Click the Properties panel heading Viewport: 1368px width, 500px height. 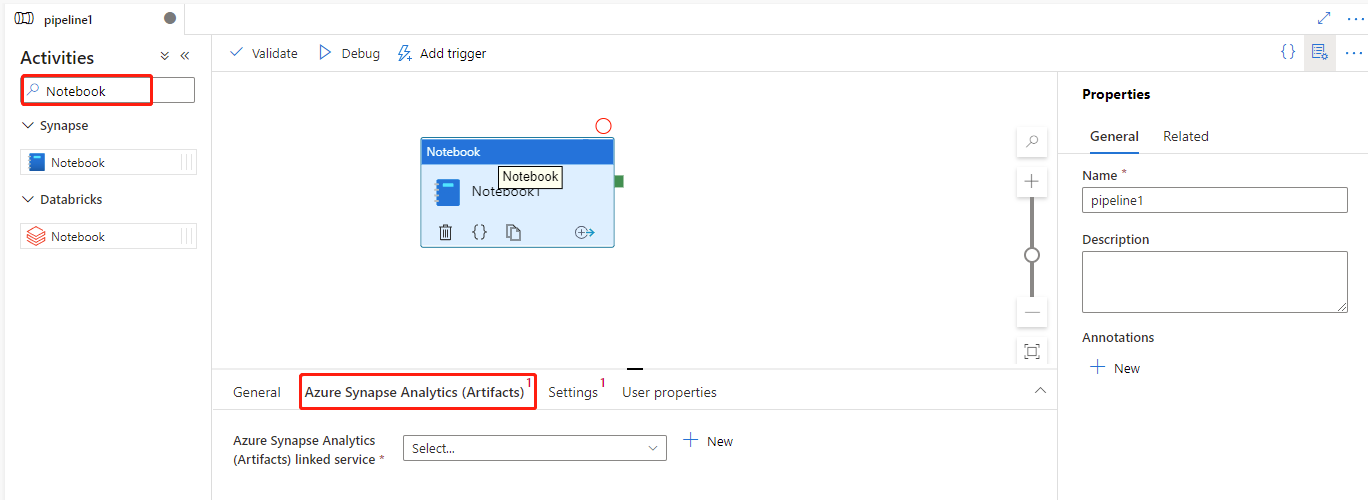coord(1116,94)
